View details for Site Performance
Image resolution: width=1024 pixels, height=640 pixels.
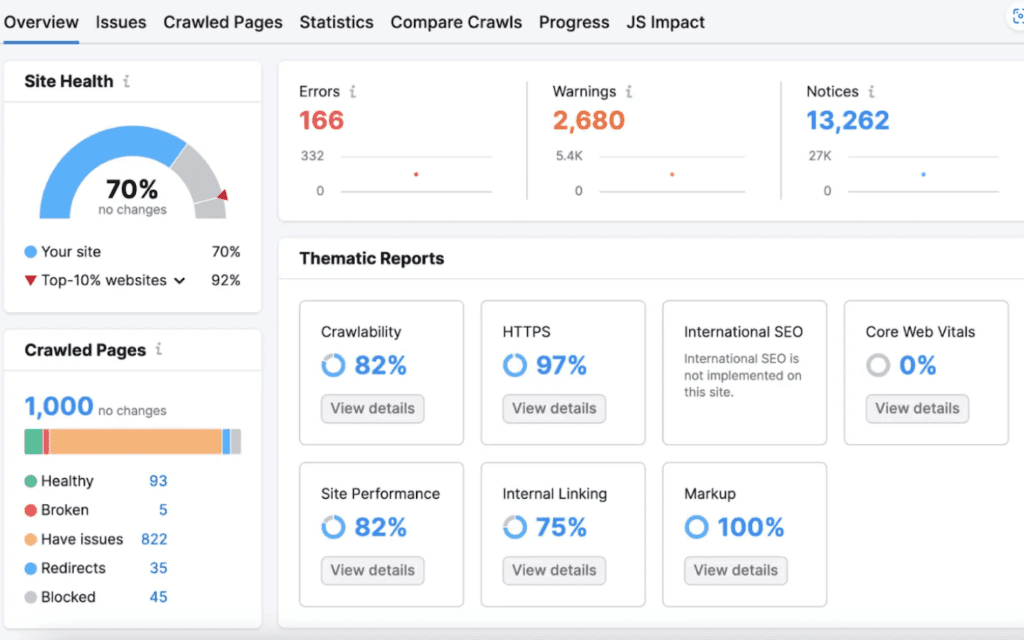pos(372,570)
